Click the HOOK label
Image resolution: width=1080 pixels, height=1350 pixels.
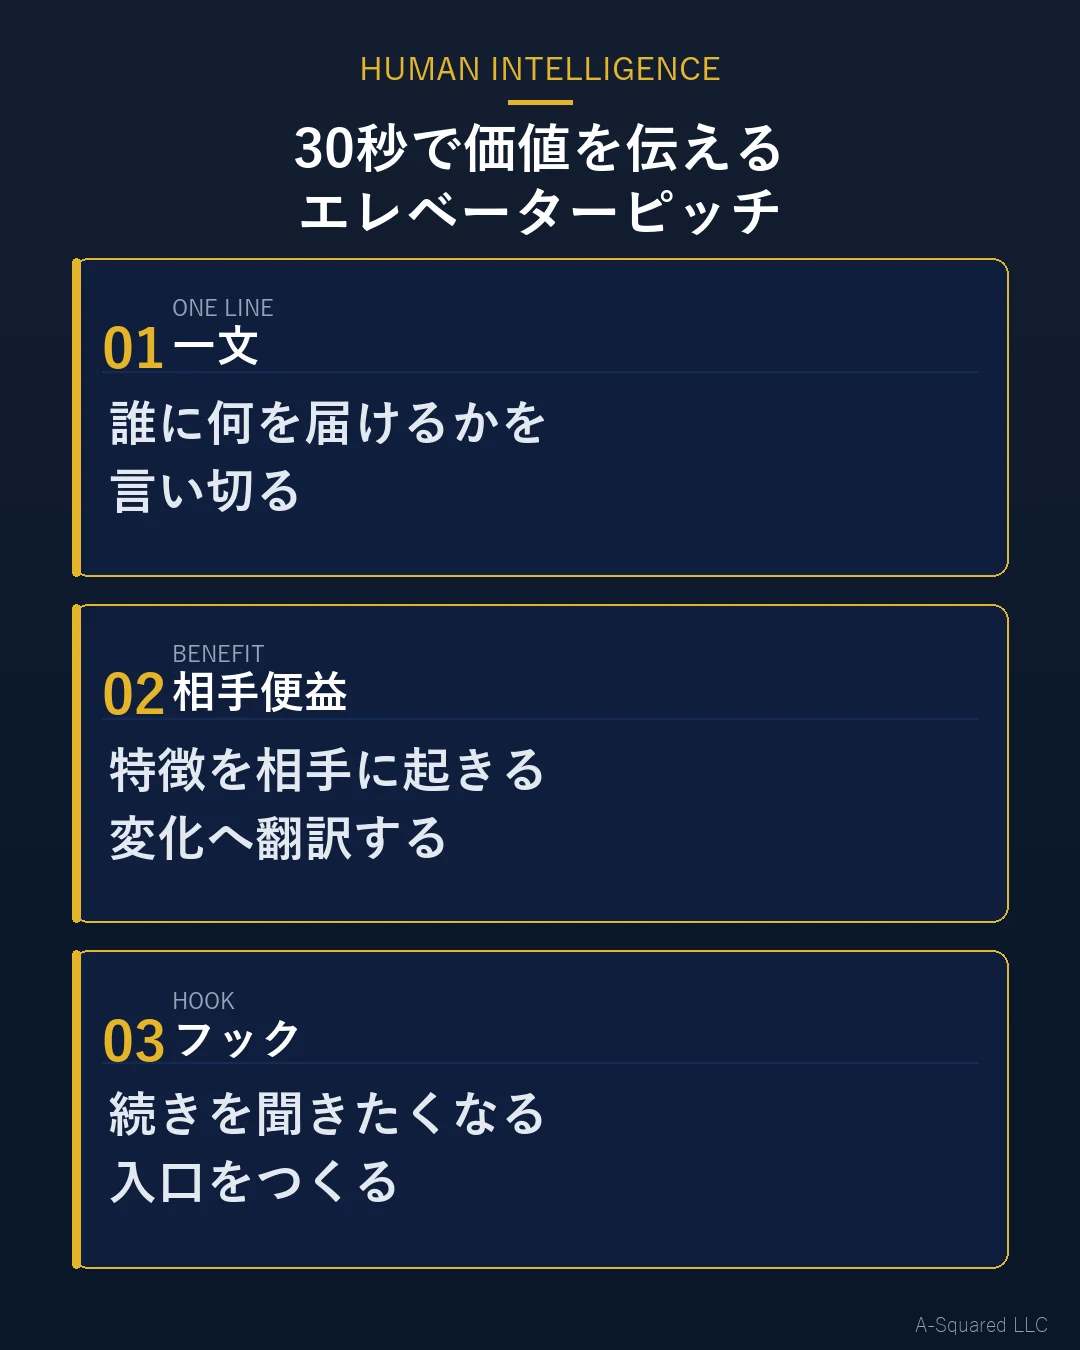pyautogui.click(x=203, y=1001)
